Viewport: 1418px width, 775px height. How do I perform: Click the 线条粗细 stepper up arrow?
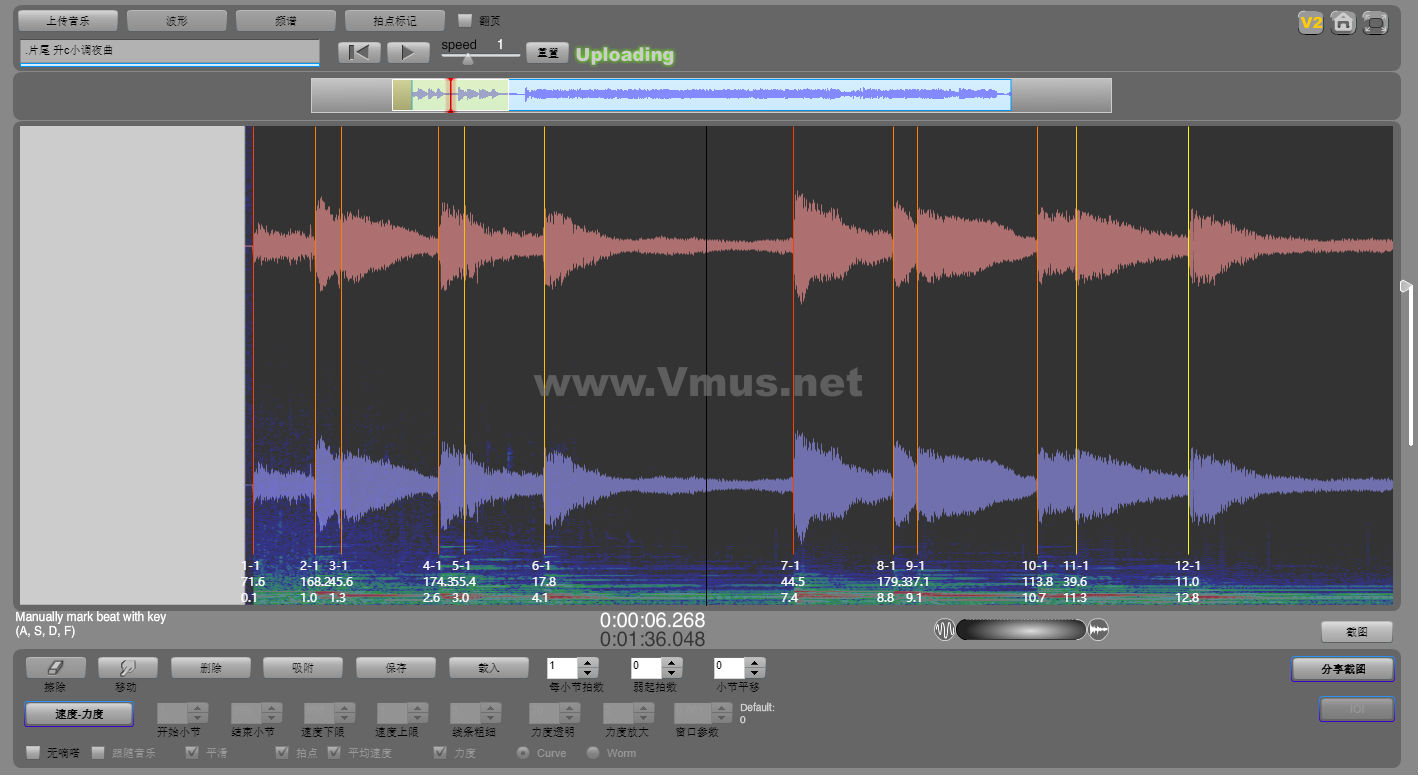point(490,708)
